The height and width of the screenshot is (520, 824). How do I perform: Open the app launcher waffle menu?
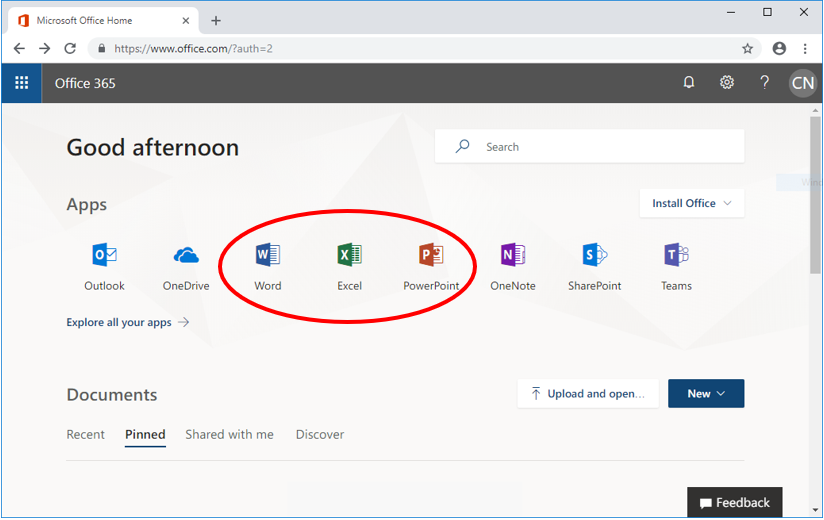tap(21, 83)
